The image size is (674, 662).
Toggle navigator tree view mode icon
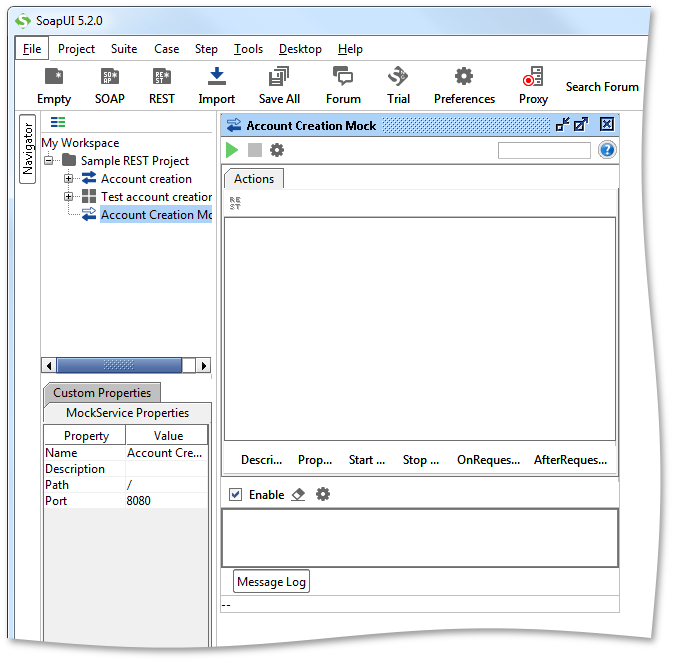coord(58,123)
